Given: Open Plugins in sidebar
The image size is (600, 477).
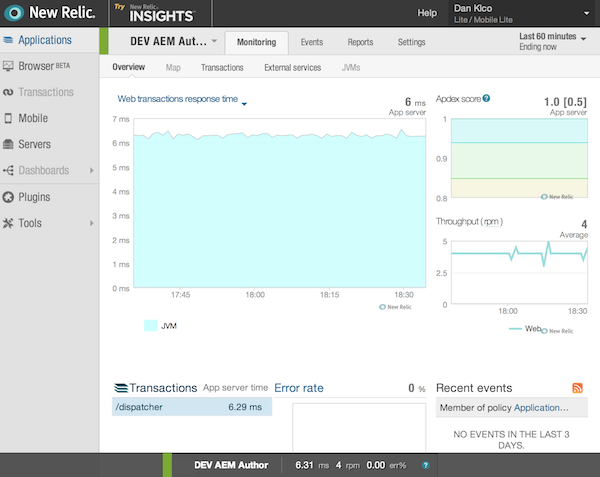Looking at the screenshot, I should (x=34, y=197).
